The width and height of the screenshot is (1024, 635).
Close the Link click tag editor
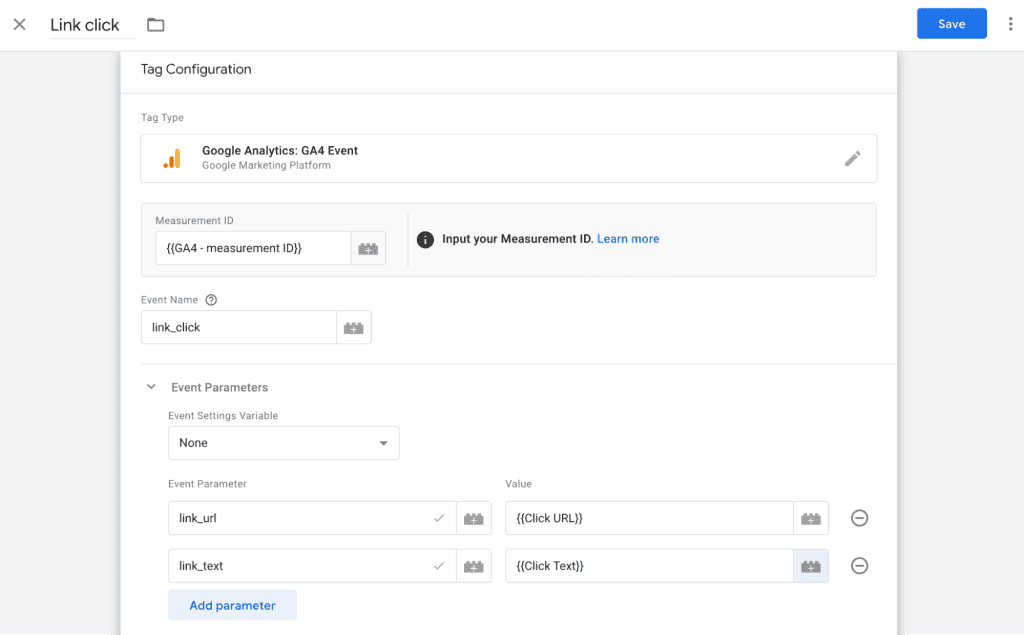(x=20, y=25)
